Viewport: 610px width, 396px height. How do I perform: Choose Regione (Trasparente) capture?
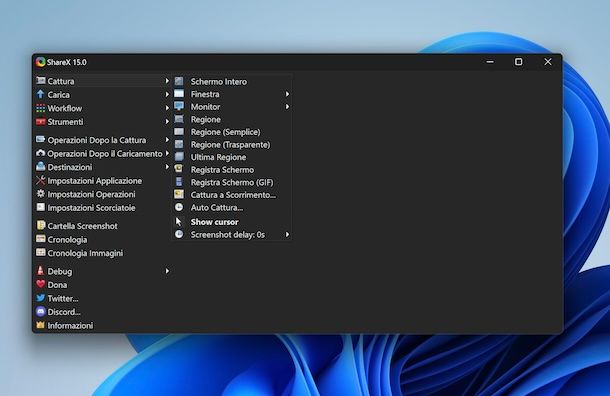click(x=231, y=144)
